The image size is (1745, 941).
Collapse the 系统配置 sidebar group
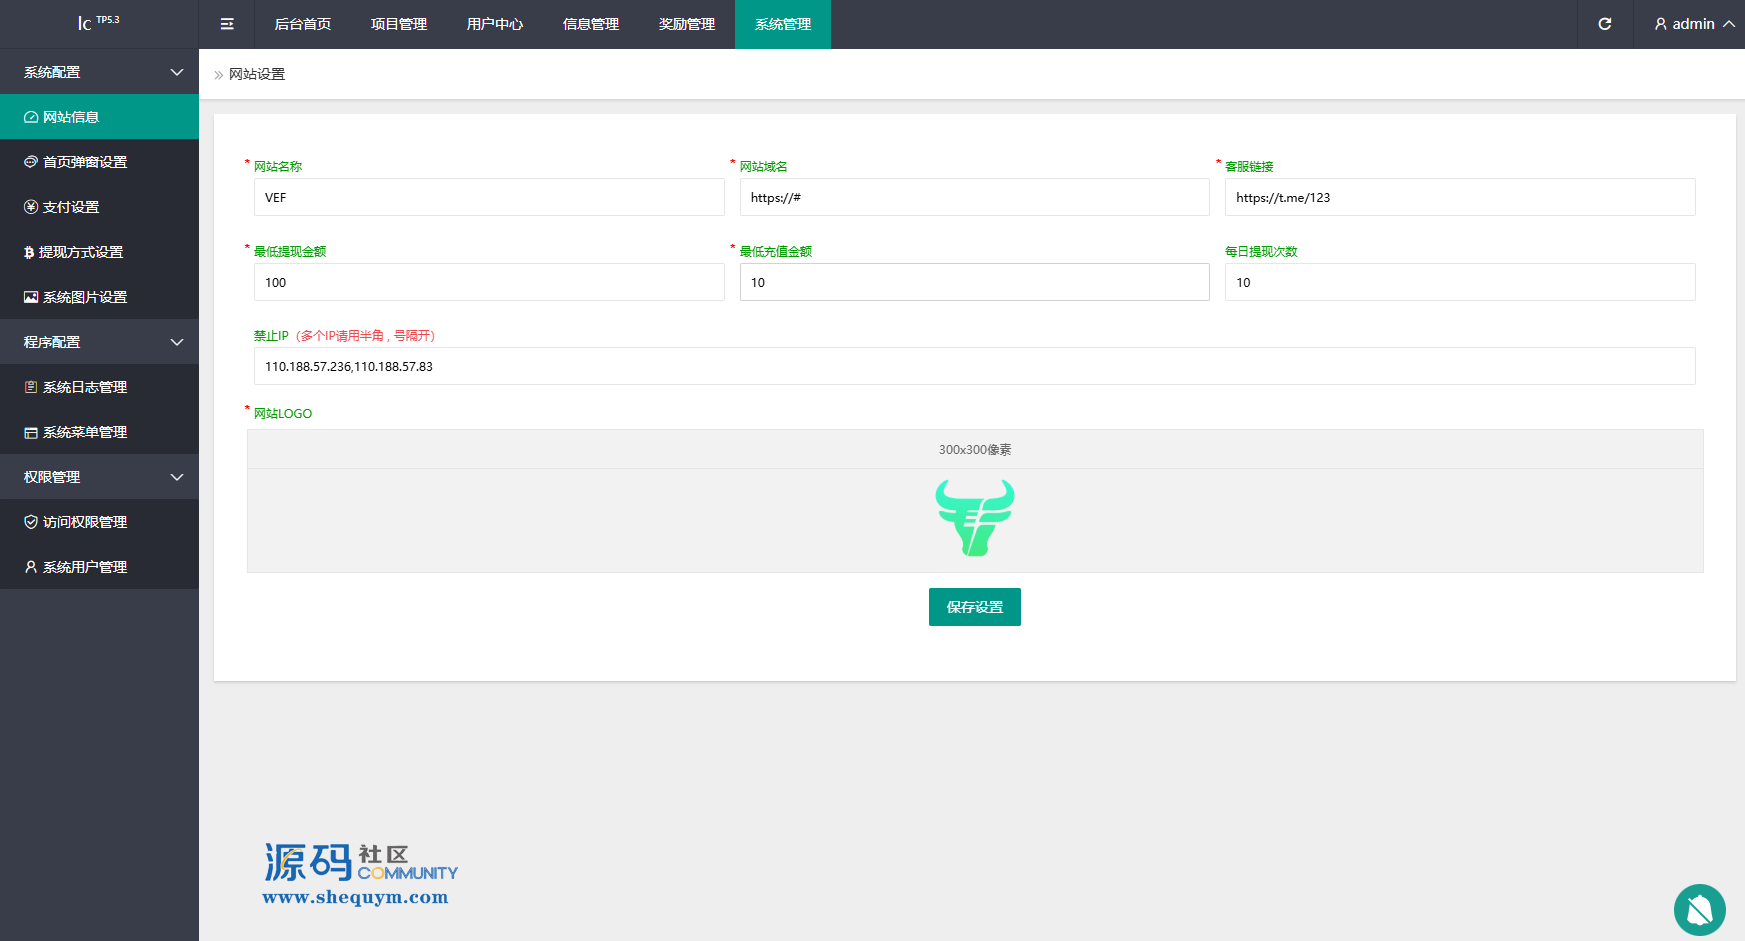click(99, 72)
